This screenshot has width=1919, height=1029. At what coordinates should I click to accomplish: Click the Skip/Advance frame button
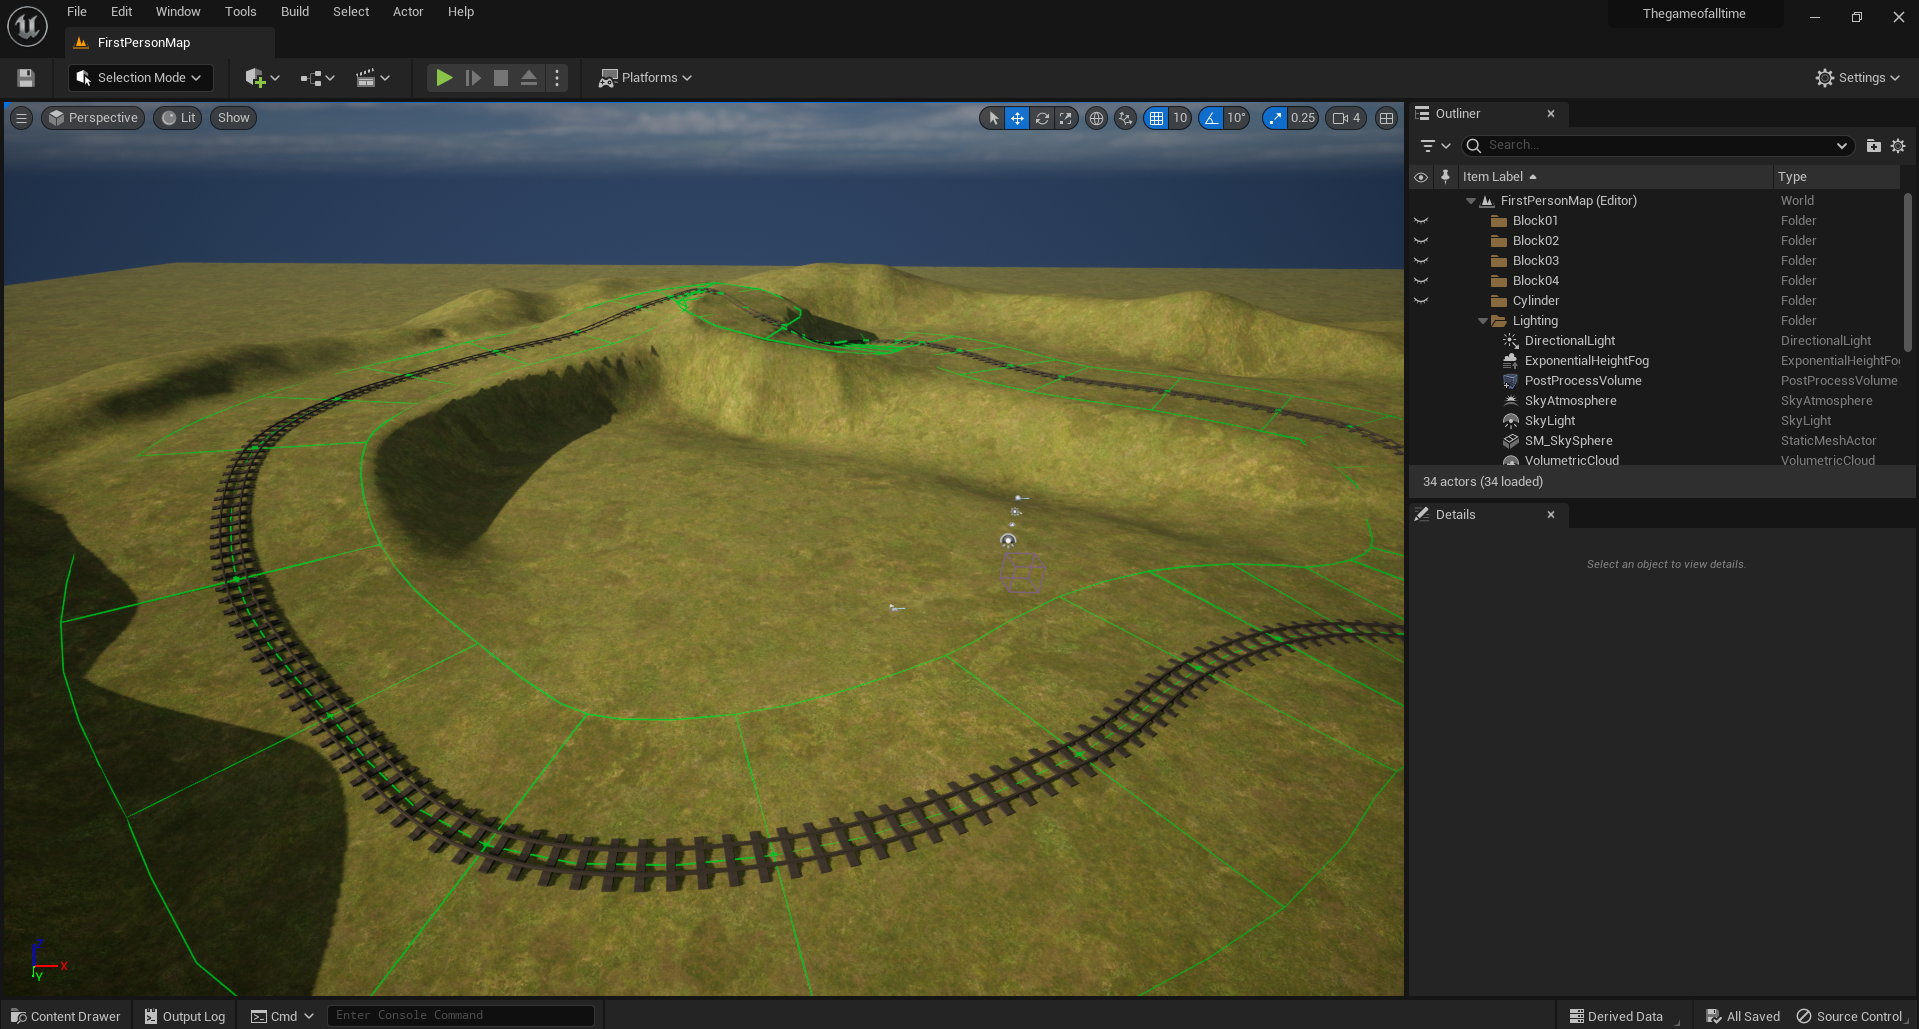pyautogui.click(x=473, y=78)
